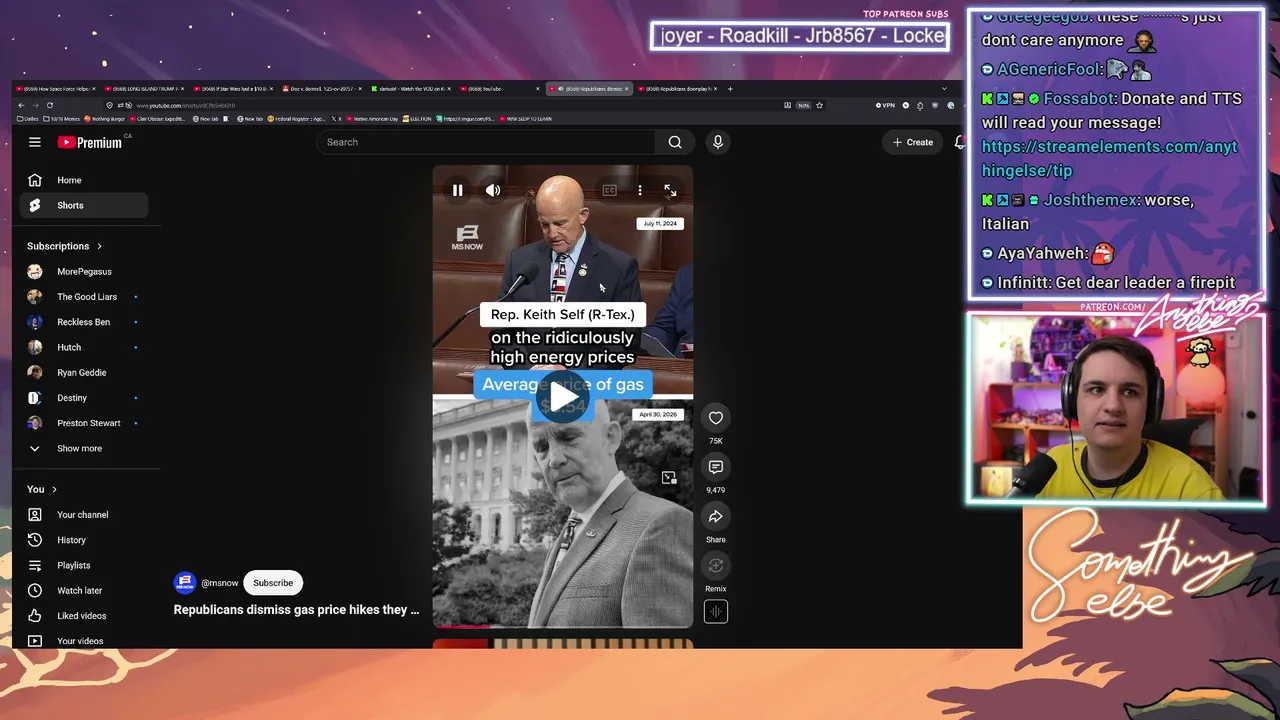This screenshot has height=720, width=1280.
Task: Reload the page in the browser toolbar
Action: tap(50, 105)
